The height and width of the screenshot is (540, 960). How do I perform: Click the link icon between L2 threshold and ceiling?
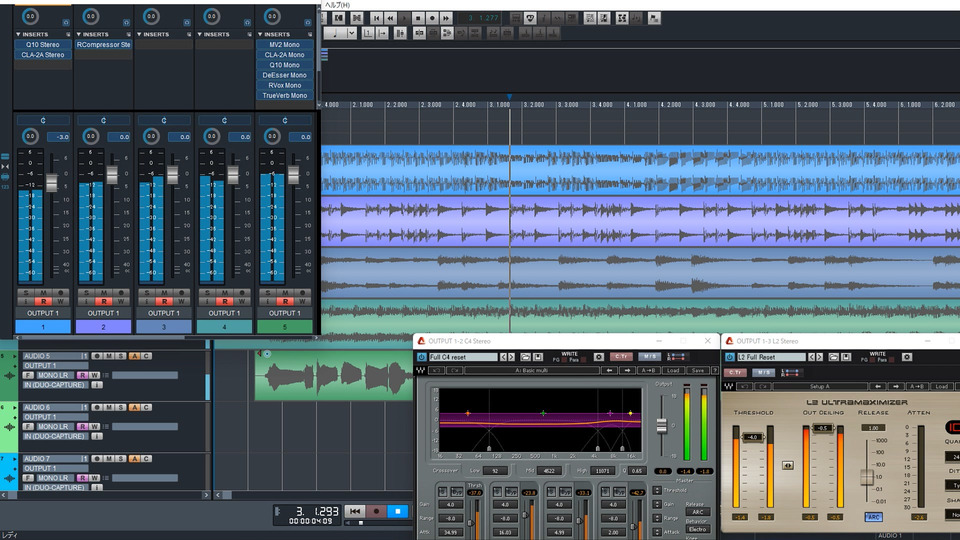[788, 464]
